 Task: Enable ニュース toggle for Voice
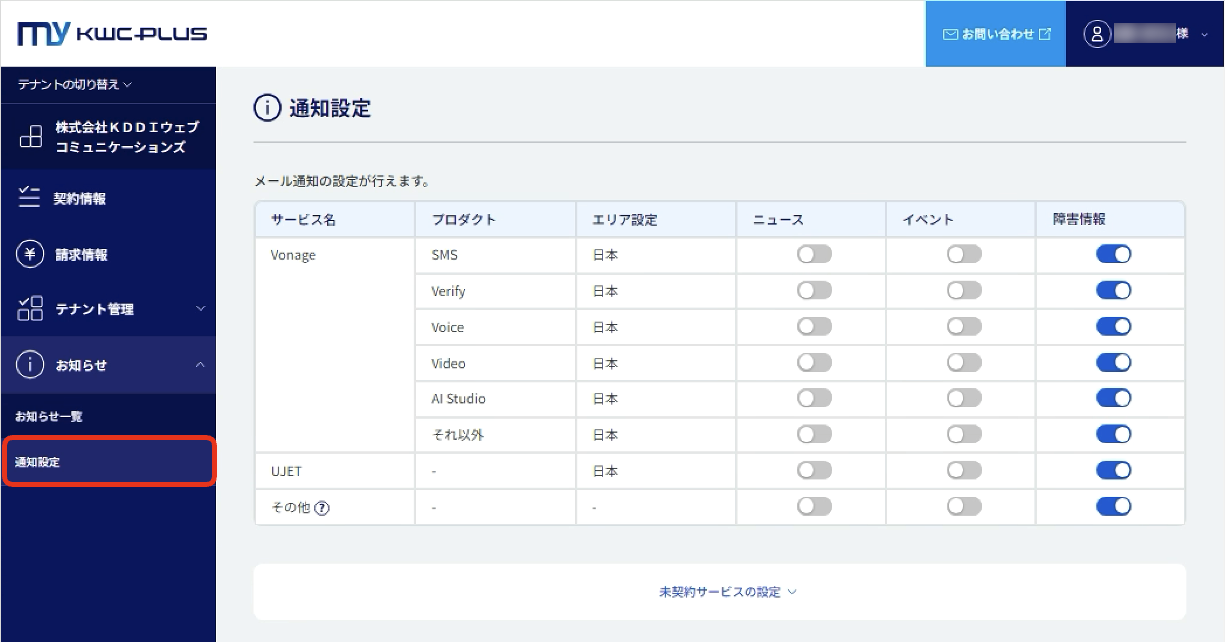(814, 326)
